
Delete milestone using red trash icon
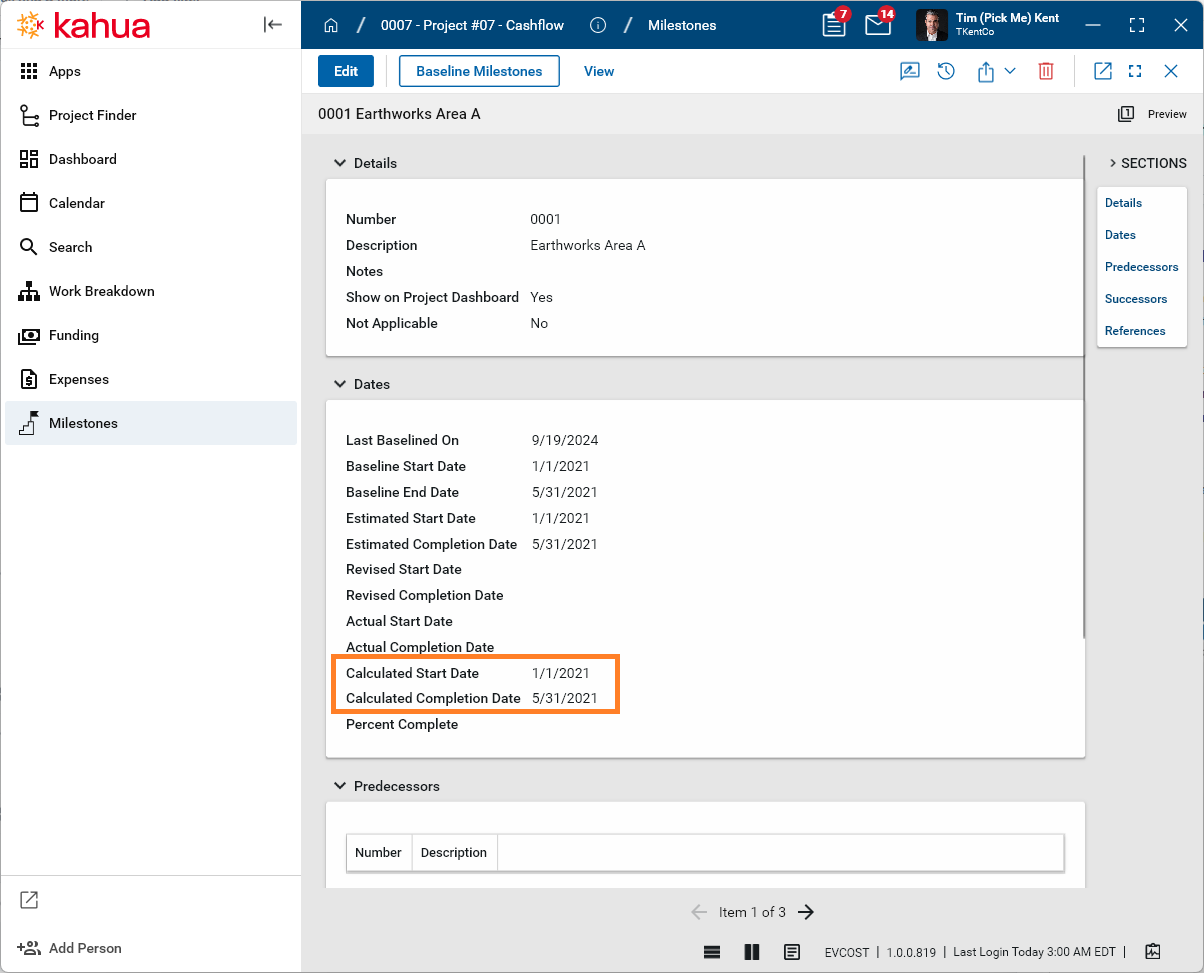[x=1045, y=71]
